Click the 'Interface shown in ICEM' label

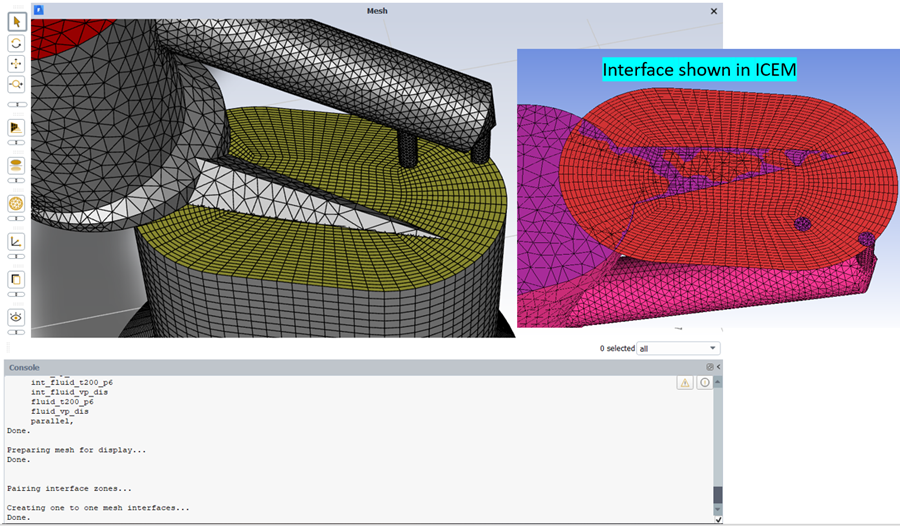pyautogui.click(x=699, y=70)
